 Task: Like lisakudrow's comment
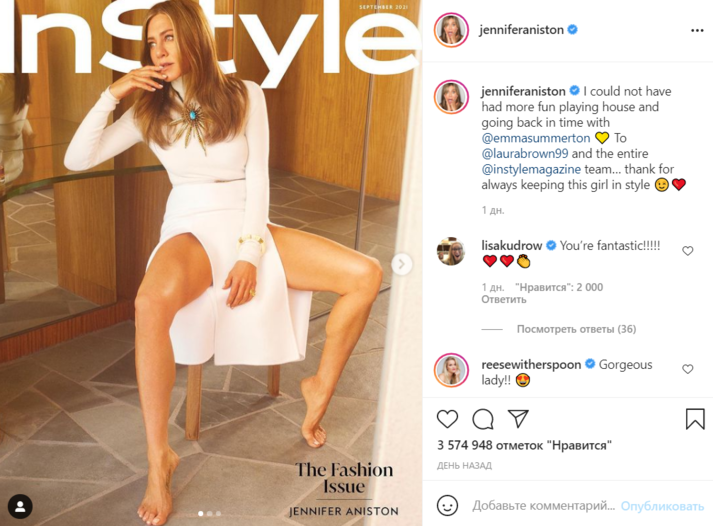tap(688, 250)
